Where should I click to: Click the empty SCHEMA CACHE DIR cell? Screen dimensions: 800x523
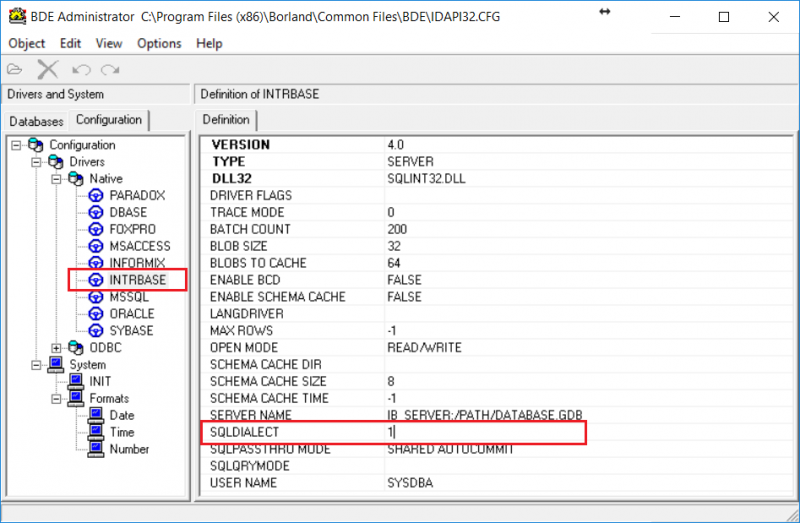[589, 364]
